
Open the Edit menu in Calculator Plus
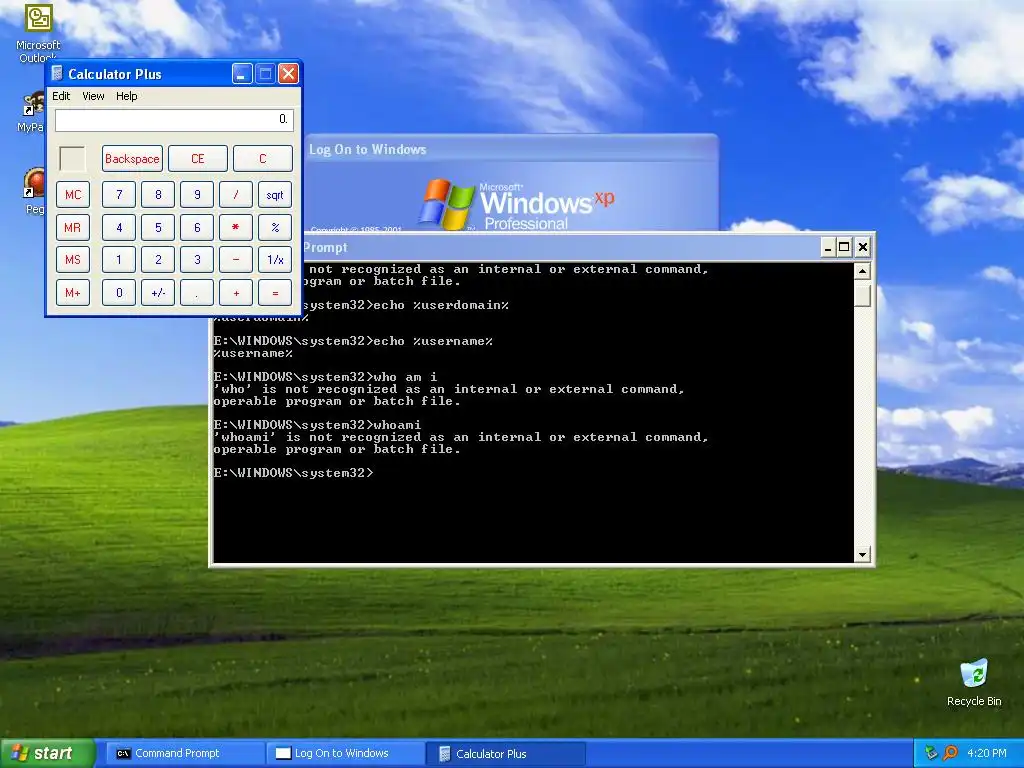[x=61, y=96]
